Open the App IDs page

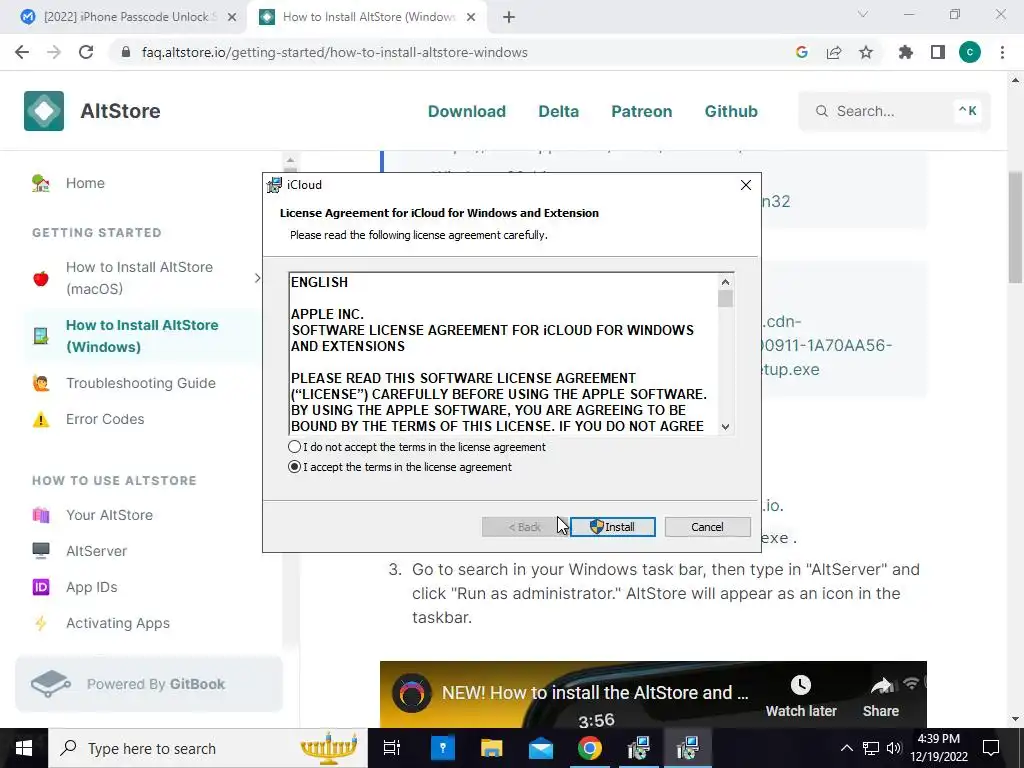pyautogui.click(x=91, y=587)
